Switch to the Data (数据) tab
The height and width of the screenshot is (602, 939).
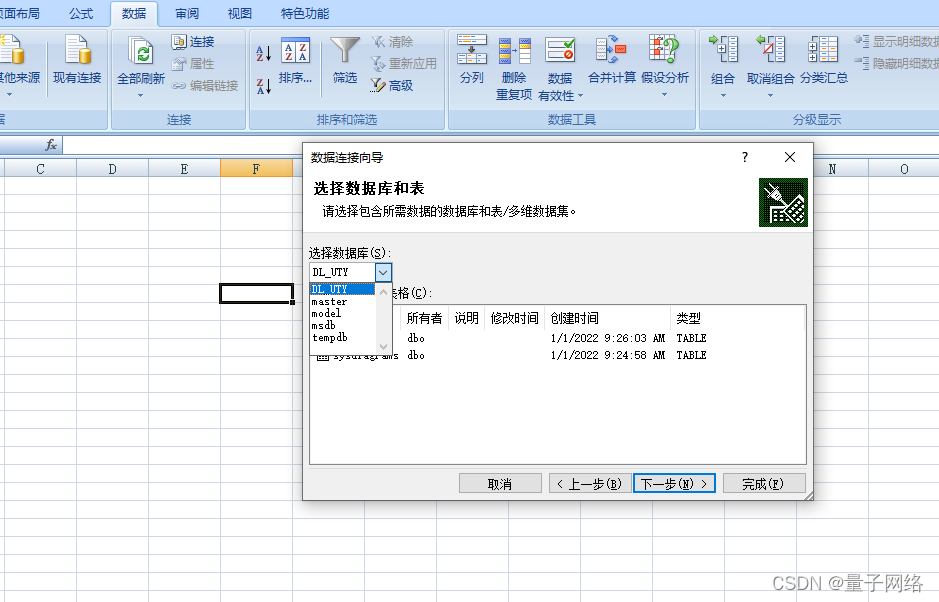point(134,13)
